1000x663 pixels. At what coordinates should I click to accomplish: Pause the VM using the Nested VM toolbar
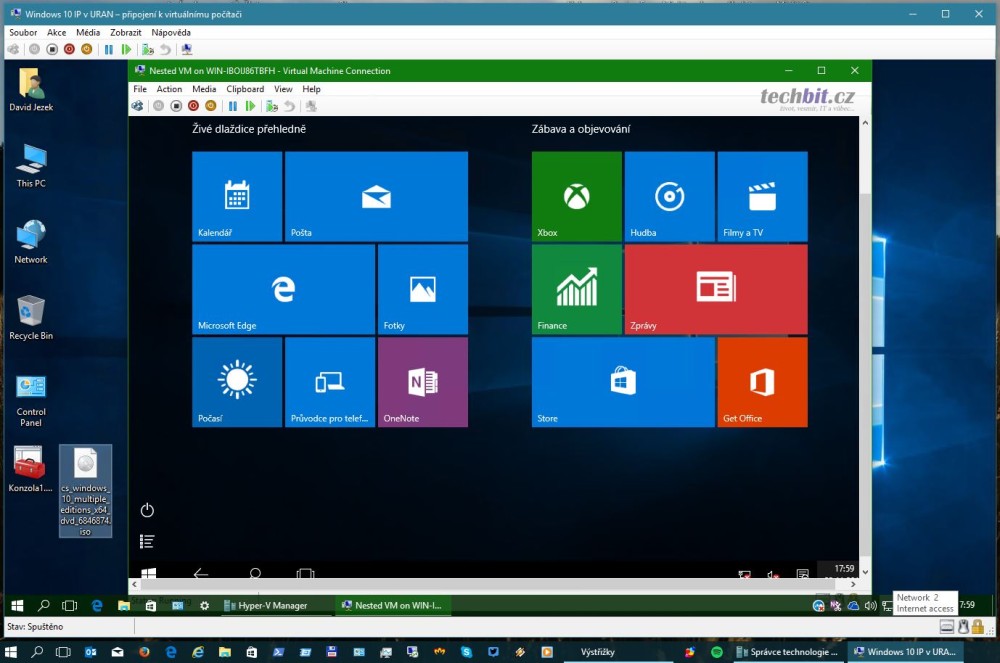[232, 106]
